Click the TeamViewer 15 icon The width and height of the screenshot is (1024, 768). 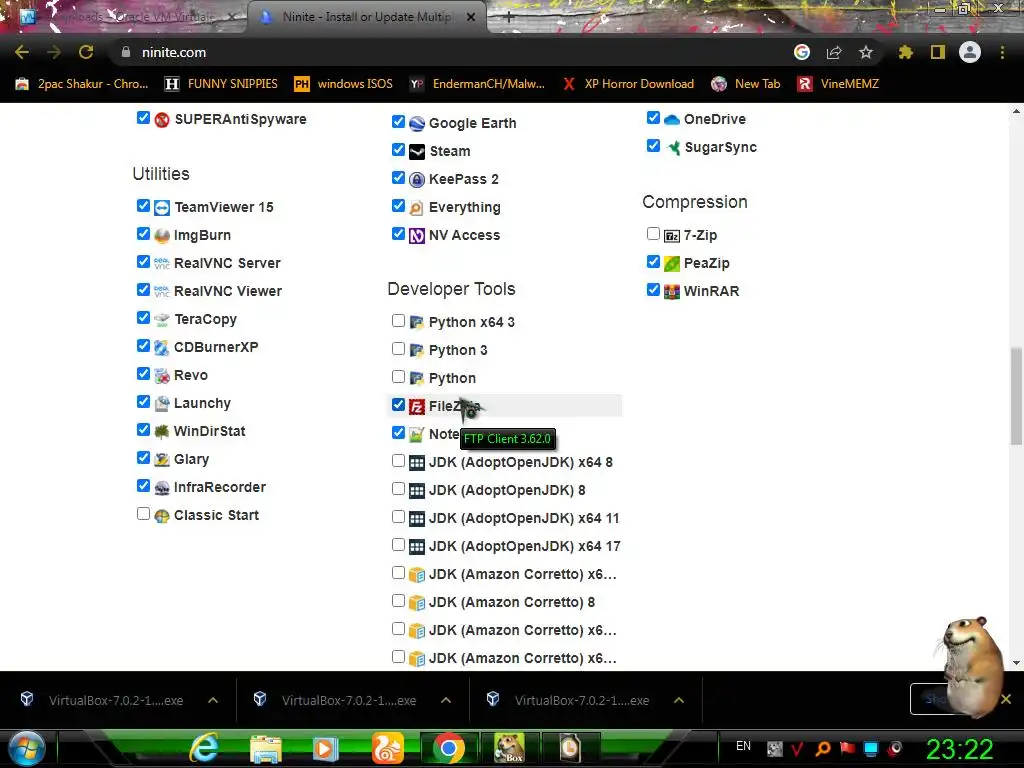tap(162, 208)
